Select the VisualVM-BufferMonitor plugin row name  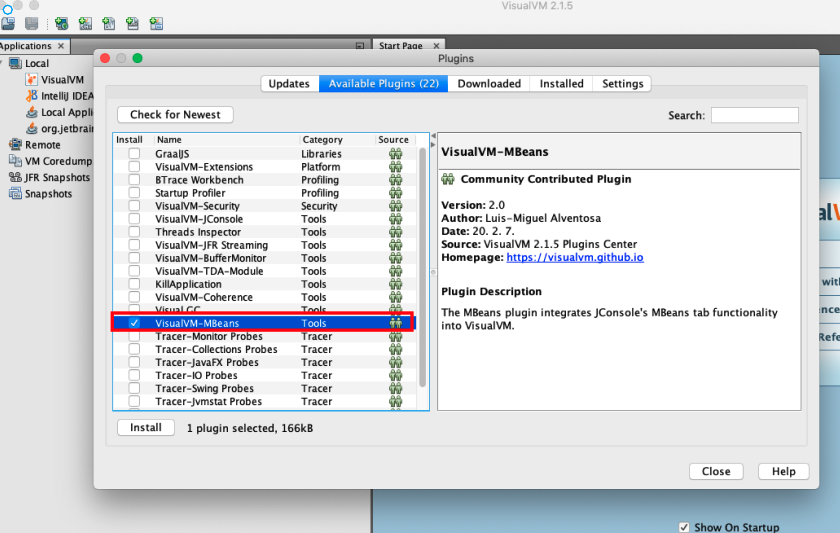[211, 258]
